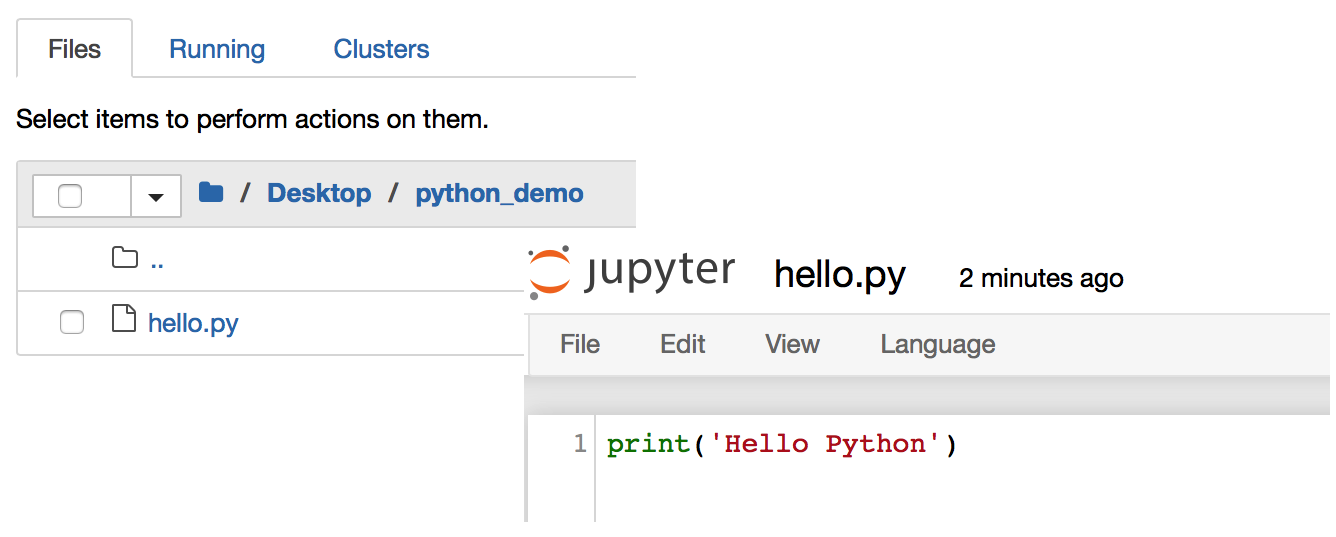Open the Edit menu

[x=683, y=344]
